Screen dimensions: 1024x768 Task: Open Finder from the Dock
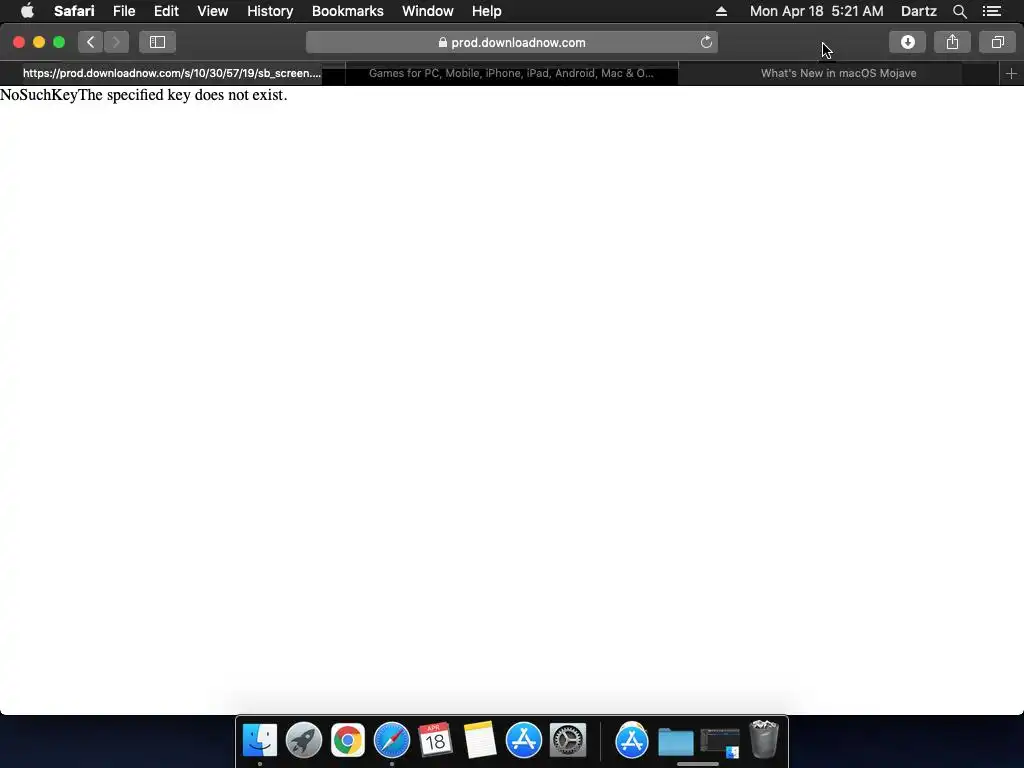260,741
